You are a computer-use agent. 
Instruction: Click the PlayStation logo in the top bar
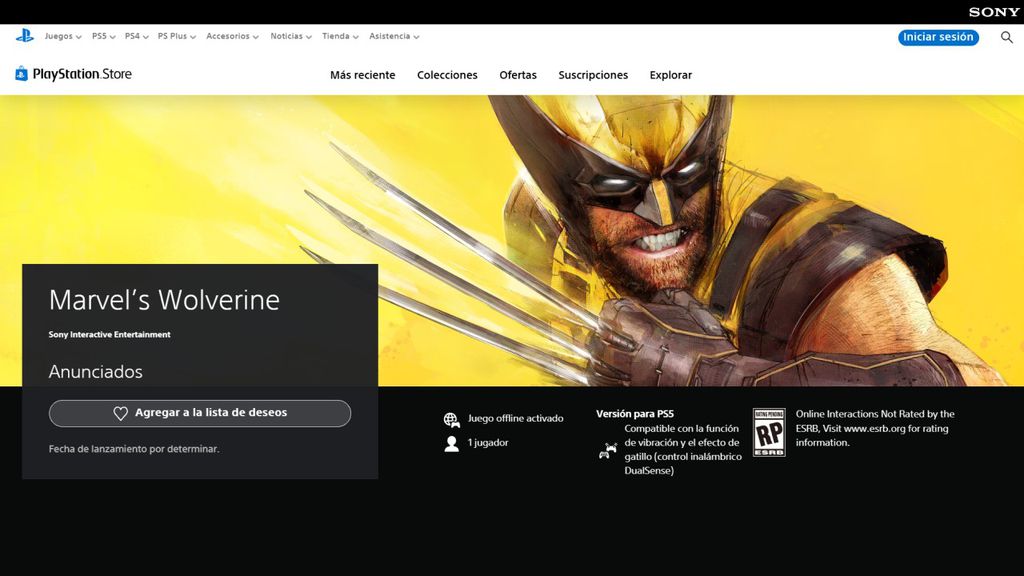(24, 36)
